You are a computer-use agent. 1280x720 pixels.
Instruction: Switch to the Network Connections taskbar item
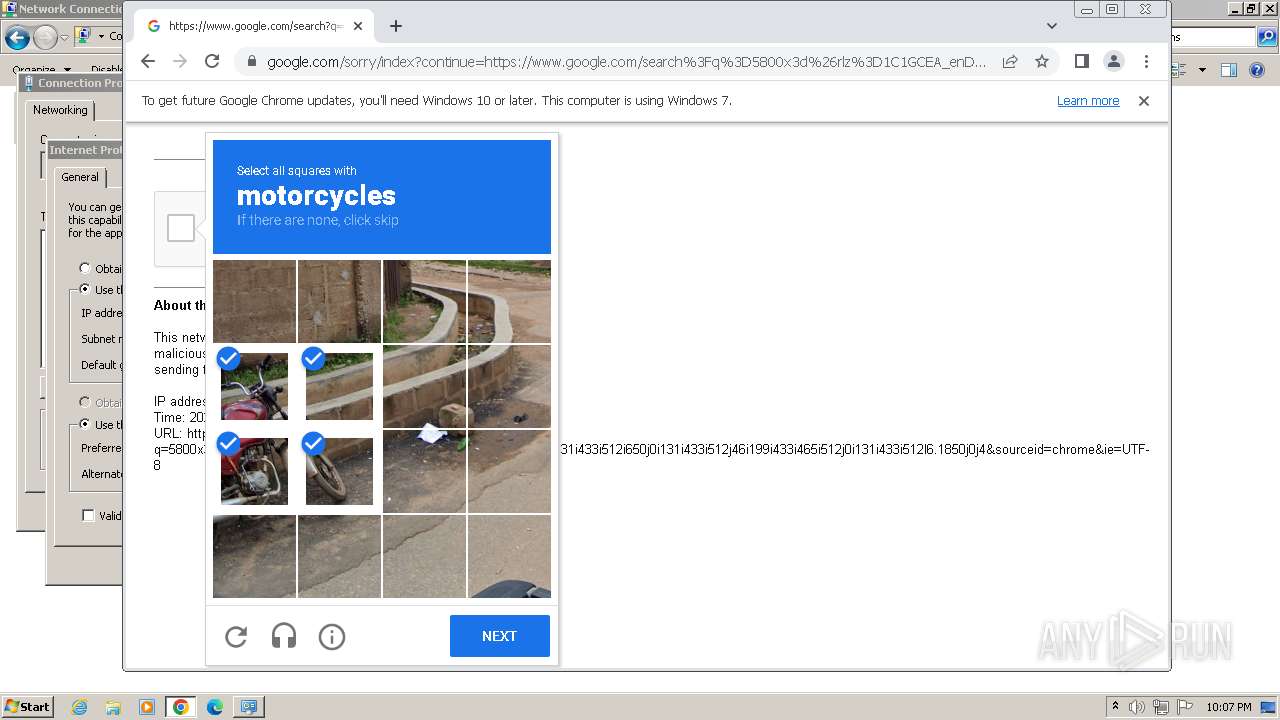click(x=248, y=707)
